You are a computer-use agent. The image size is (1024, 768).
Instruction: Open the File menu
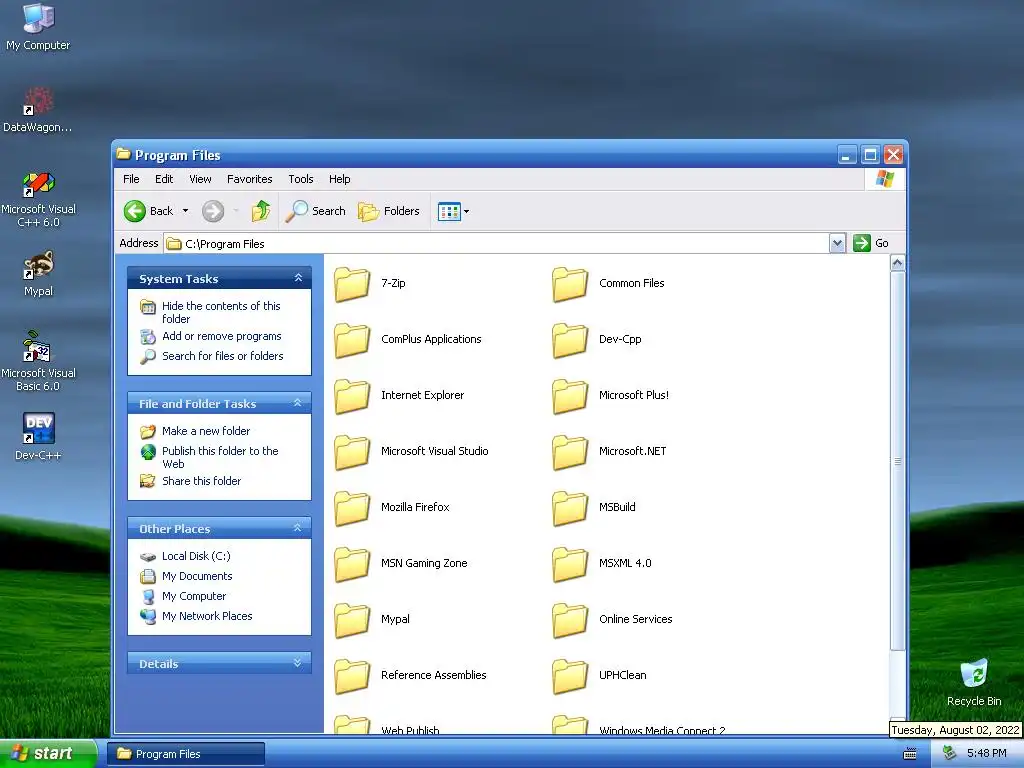131,179
